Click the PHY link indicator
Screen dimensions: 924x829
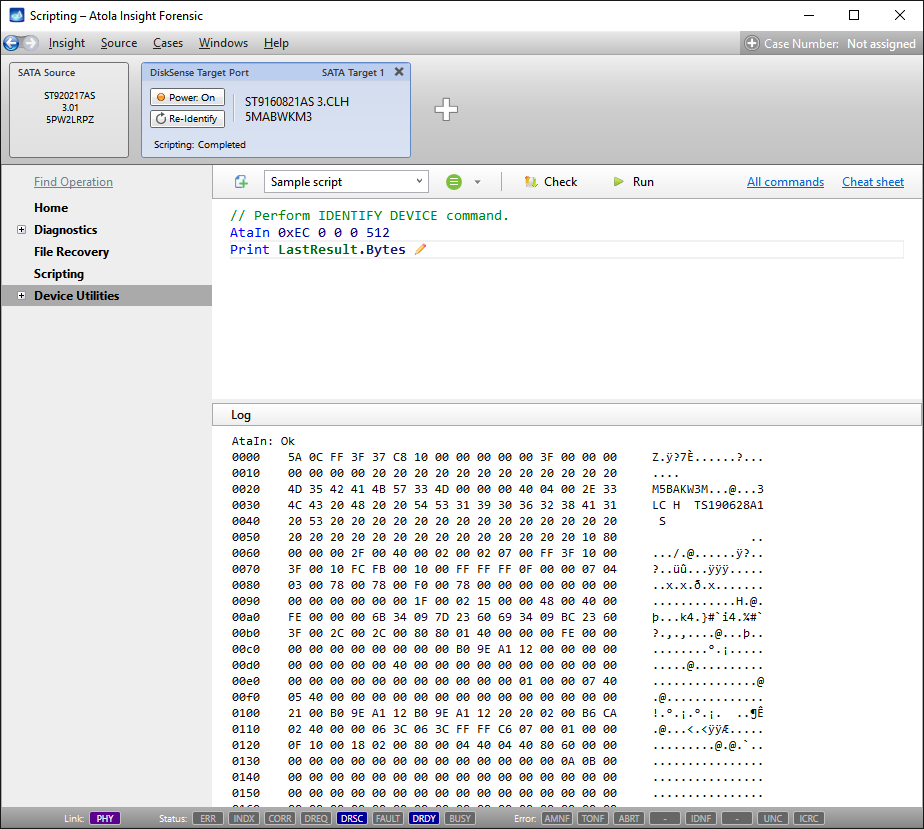point(105,818)
